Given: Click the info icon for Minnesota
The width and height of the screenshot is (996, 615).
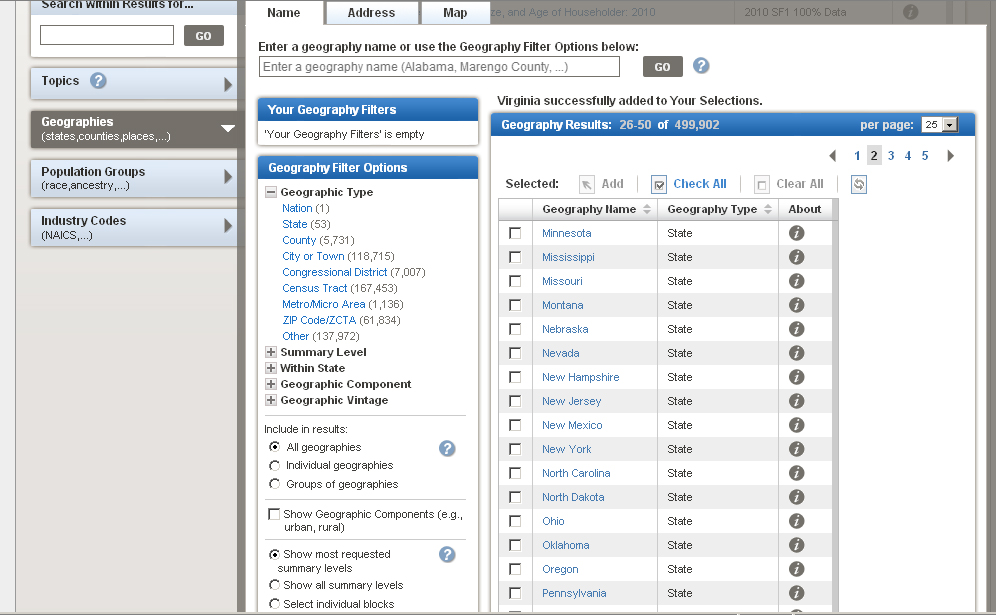Looking at the screenshot, I should (x=796, y=233).
